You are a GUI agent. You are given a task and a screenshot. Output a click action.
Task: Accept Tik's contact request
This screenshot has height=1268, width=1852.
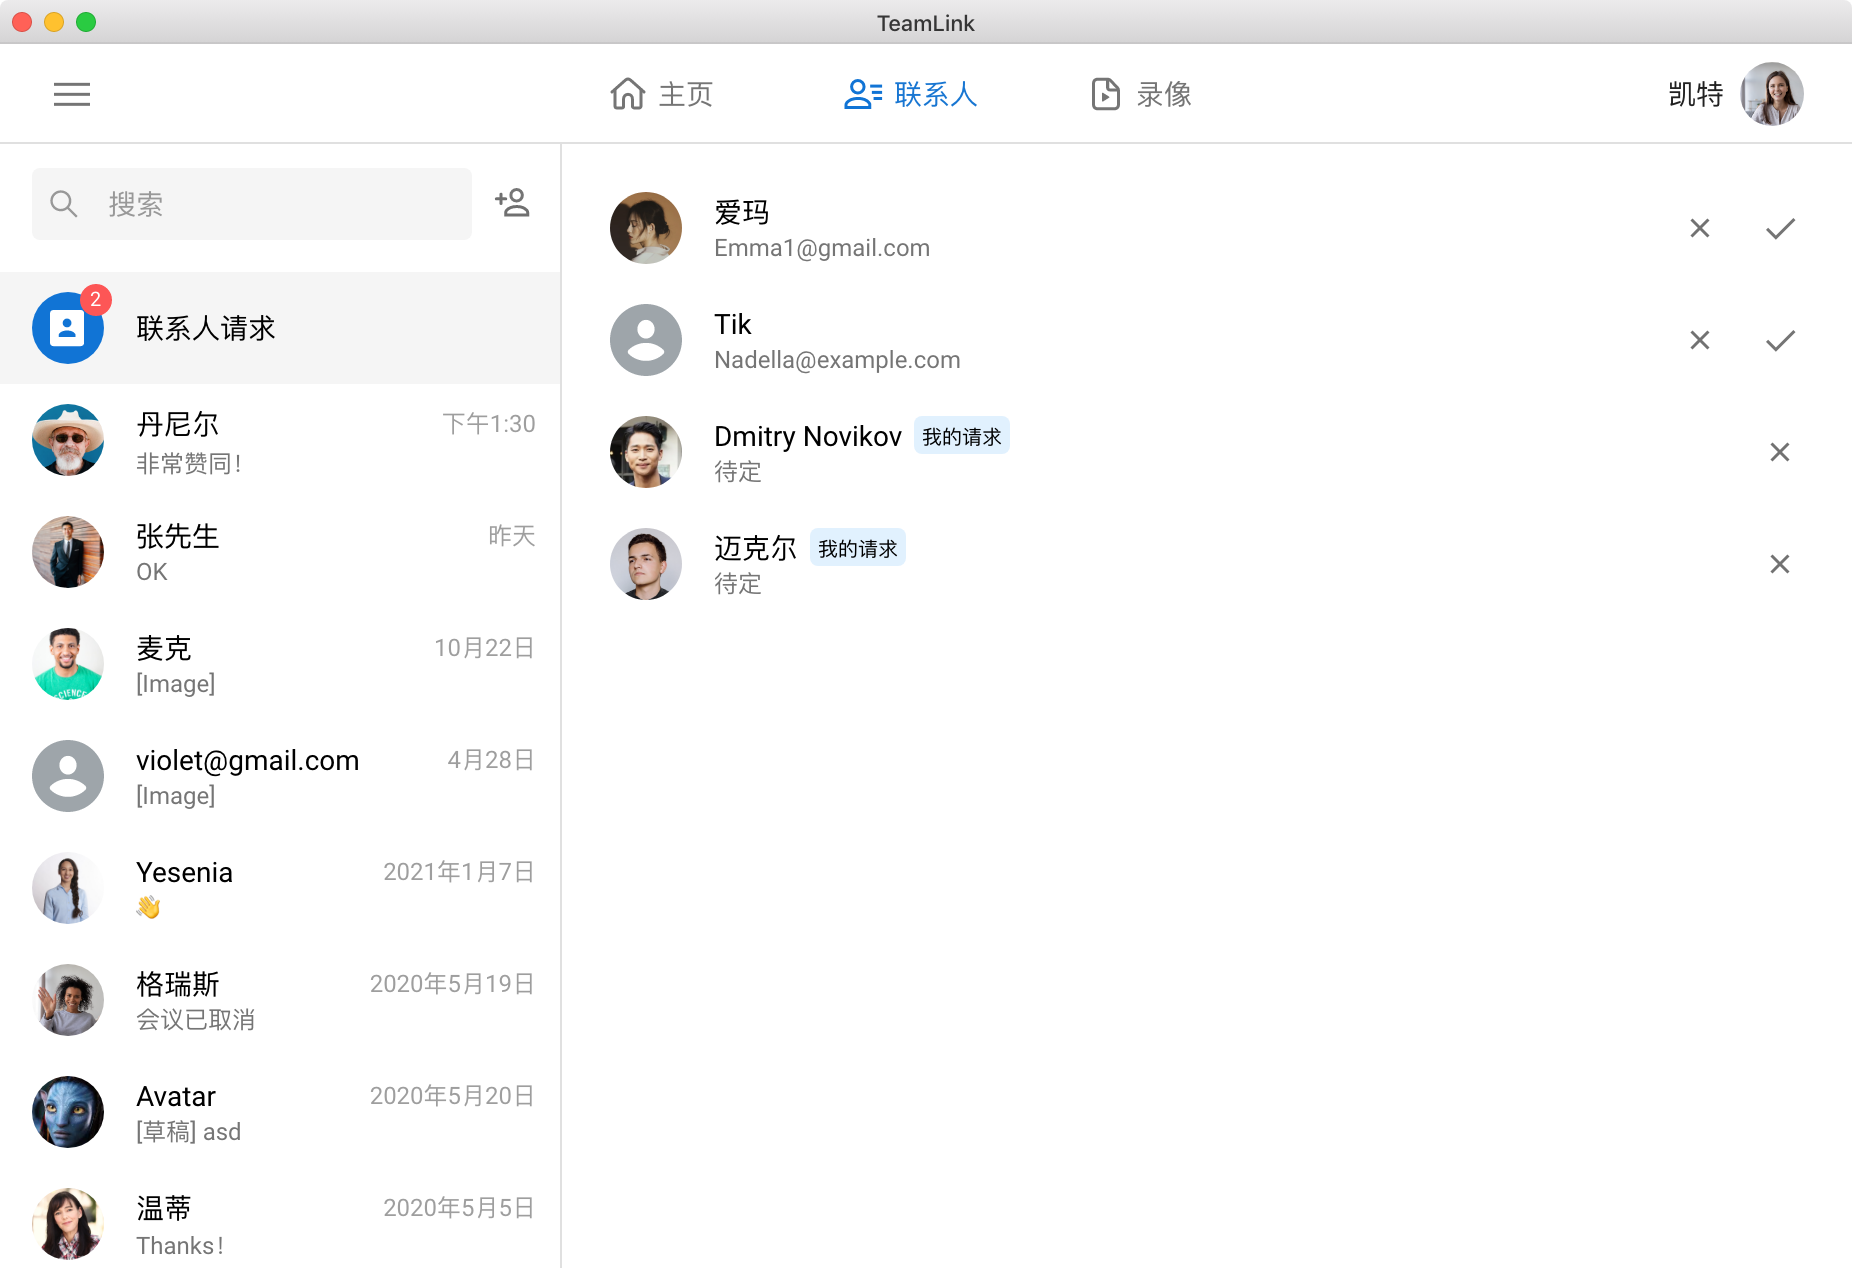click(x=1780, y=341)
